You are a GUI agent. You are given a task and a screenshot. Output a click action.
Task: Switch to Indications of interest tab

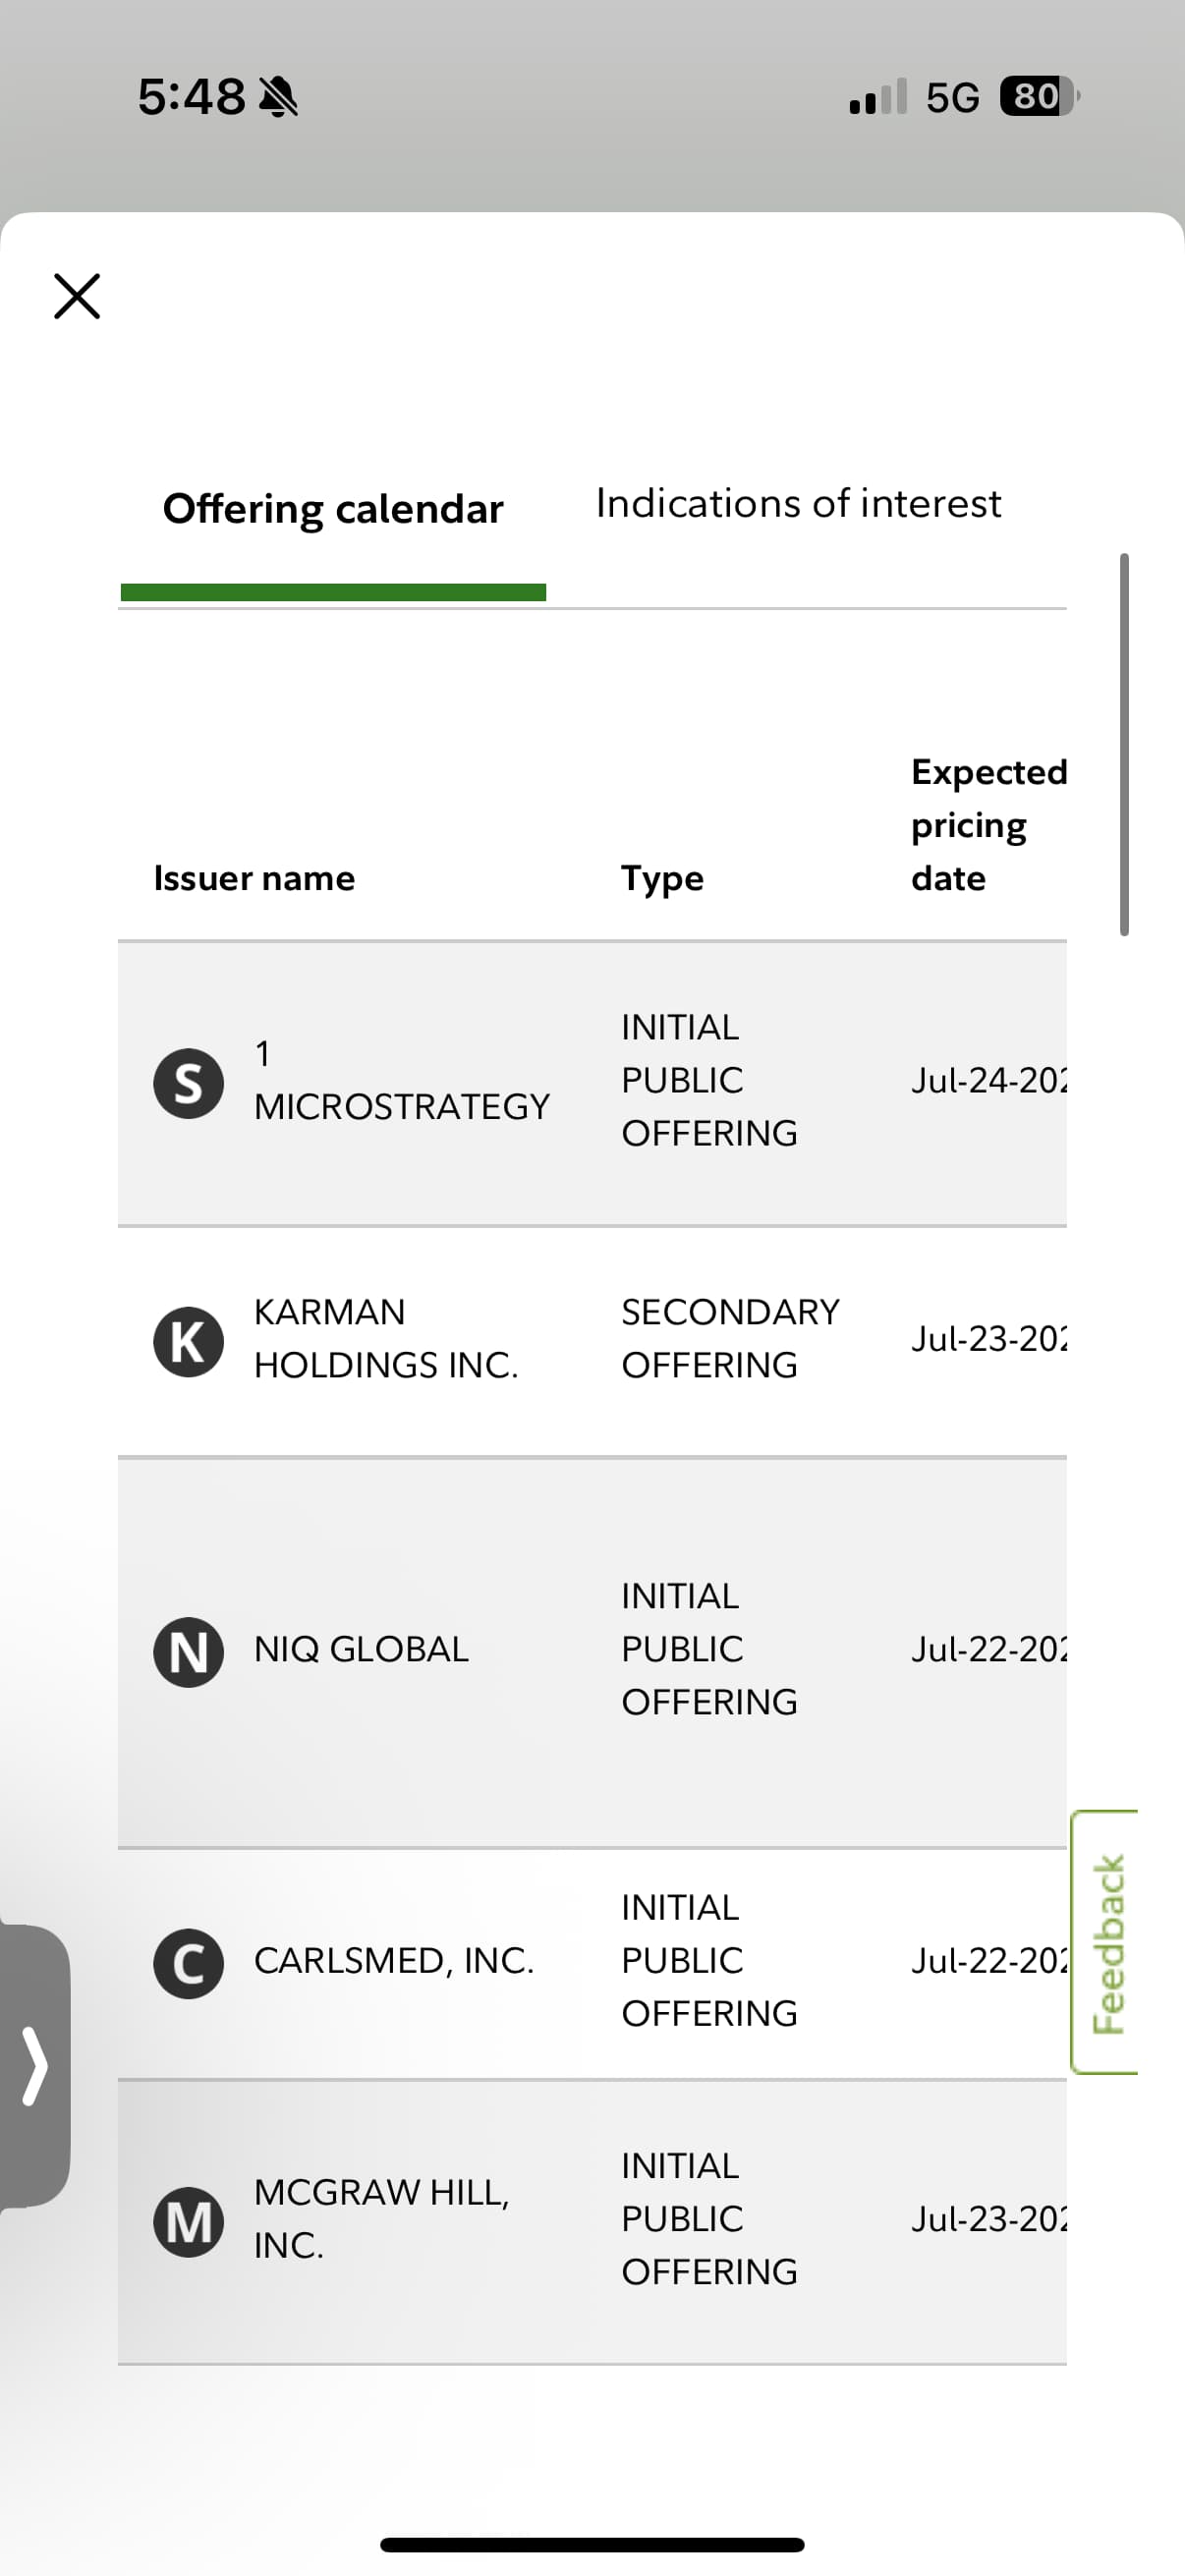pyautogui.click(x=797, y=504)
